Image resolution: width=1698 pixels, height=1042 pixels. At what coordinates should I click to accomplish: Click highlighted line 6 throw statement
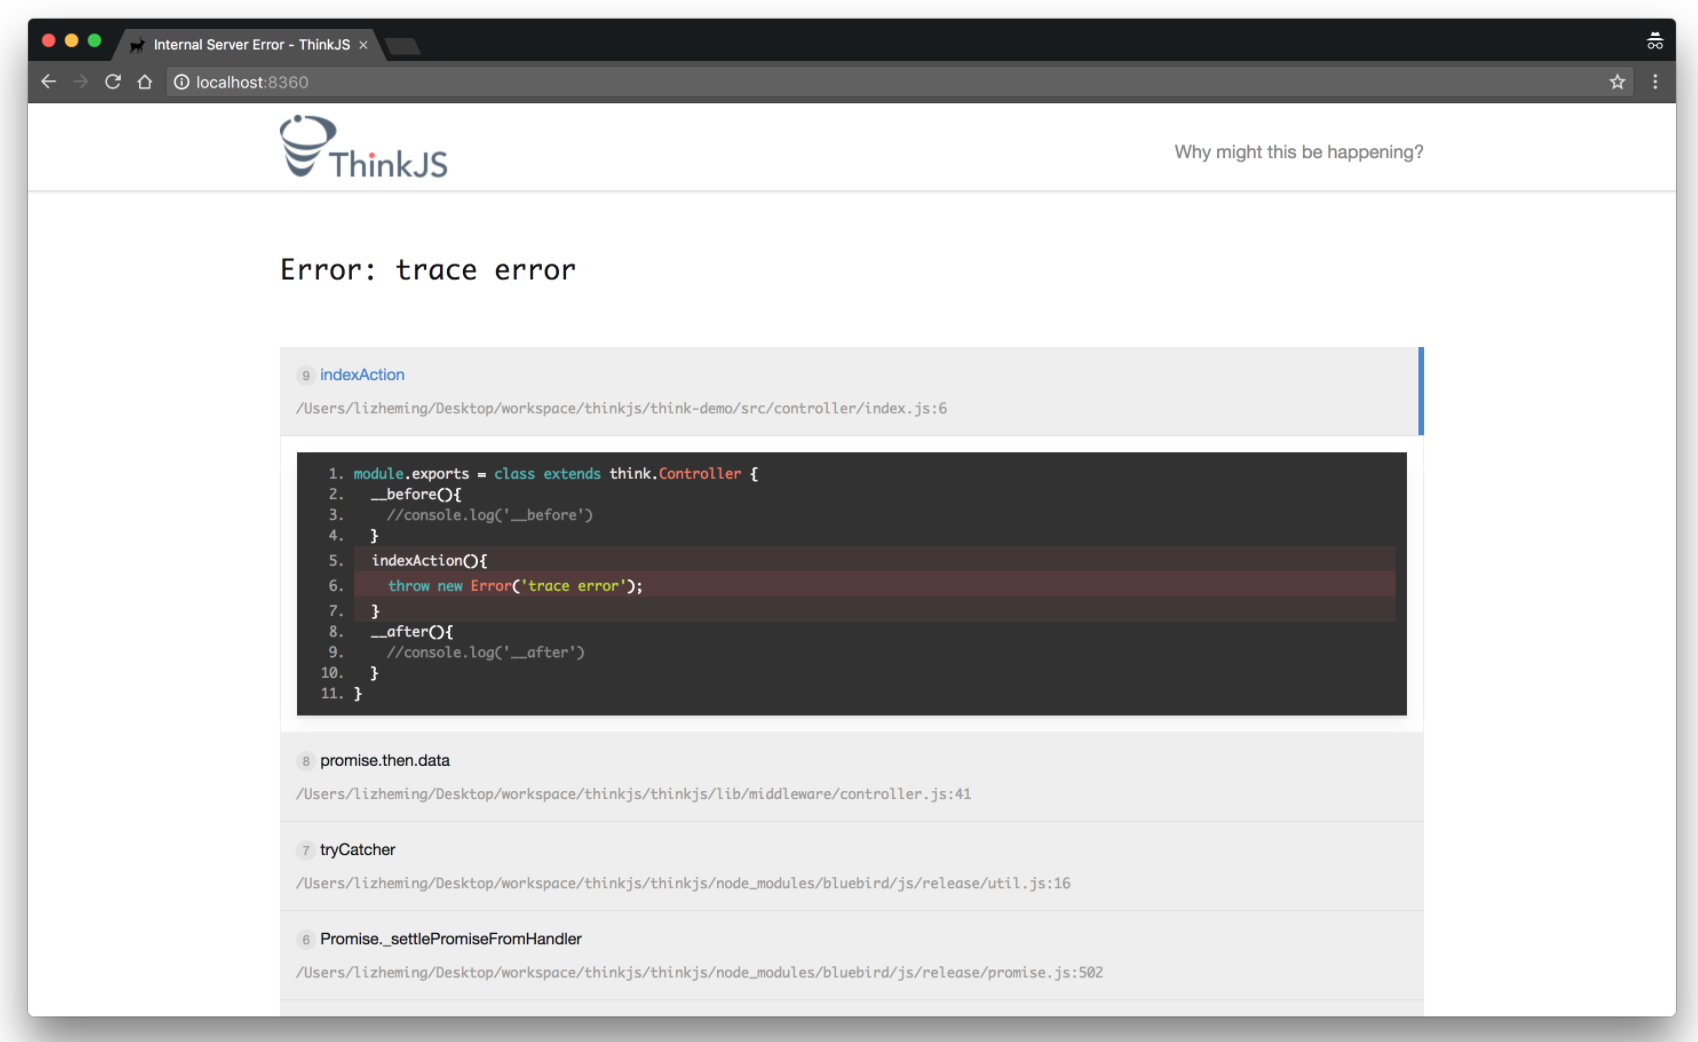point(515,586)
